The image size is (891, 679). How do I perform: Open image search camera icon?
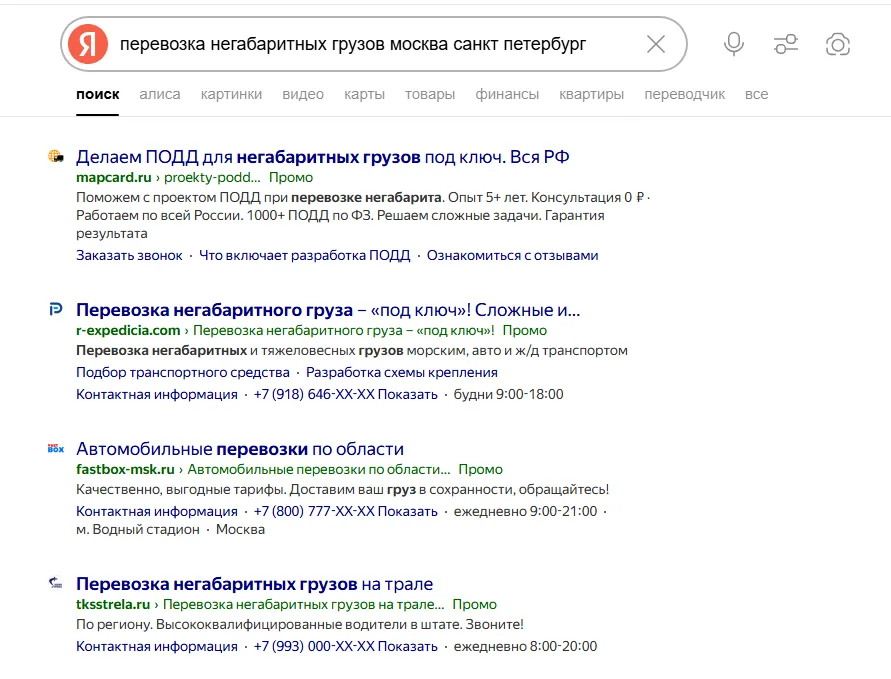click(838, 44)
